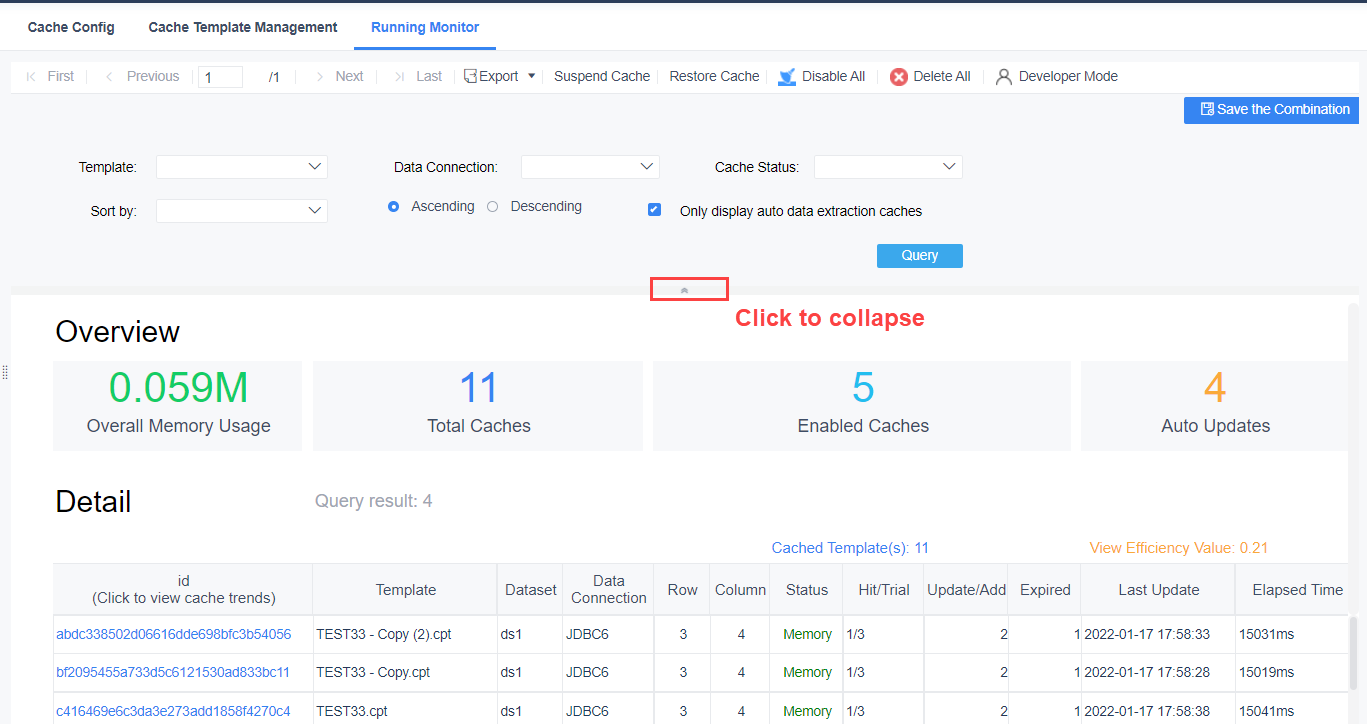Open the Cache Config tab
Viewport: 1367px width, 724px height.
coord(71,27)
